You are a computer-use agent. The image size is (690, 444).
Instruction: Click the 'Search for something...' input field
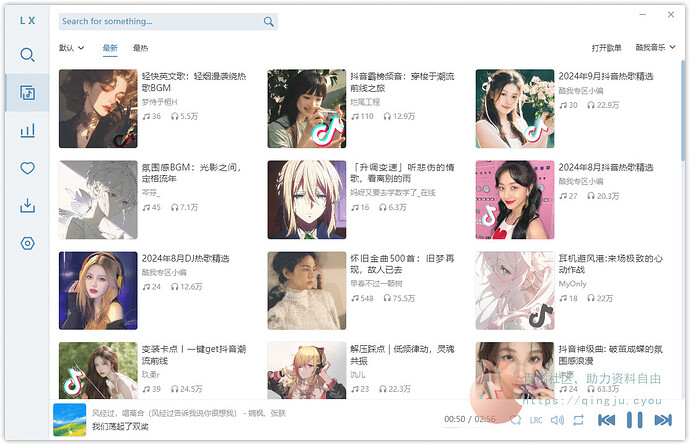160,21
